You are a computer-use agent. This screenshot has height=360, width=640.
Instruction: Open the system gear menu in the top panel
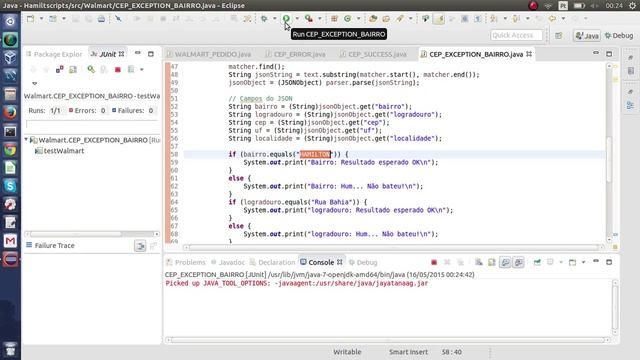pos(632,6)
